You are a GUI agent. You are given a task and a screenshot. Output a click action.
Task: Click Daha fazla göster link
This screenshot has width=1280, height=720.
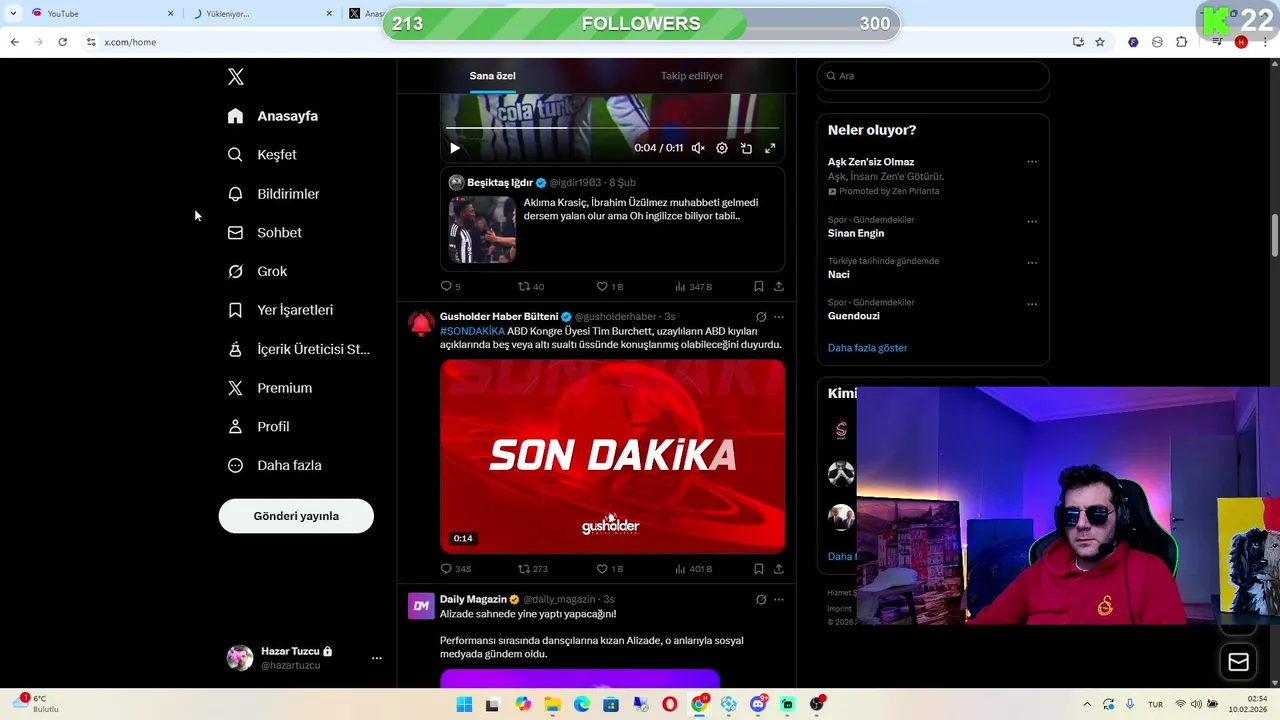(x=868, y=348)
